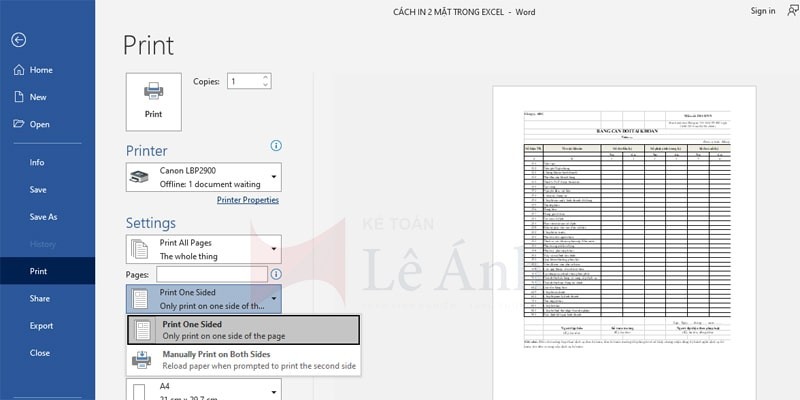Choose Open from the backstage sidebar
This screenshot has width=800, height=400.
click(39, 124)
